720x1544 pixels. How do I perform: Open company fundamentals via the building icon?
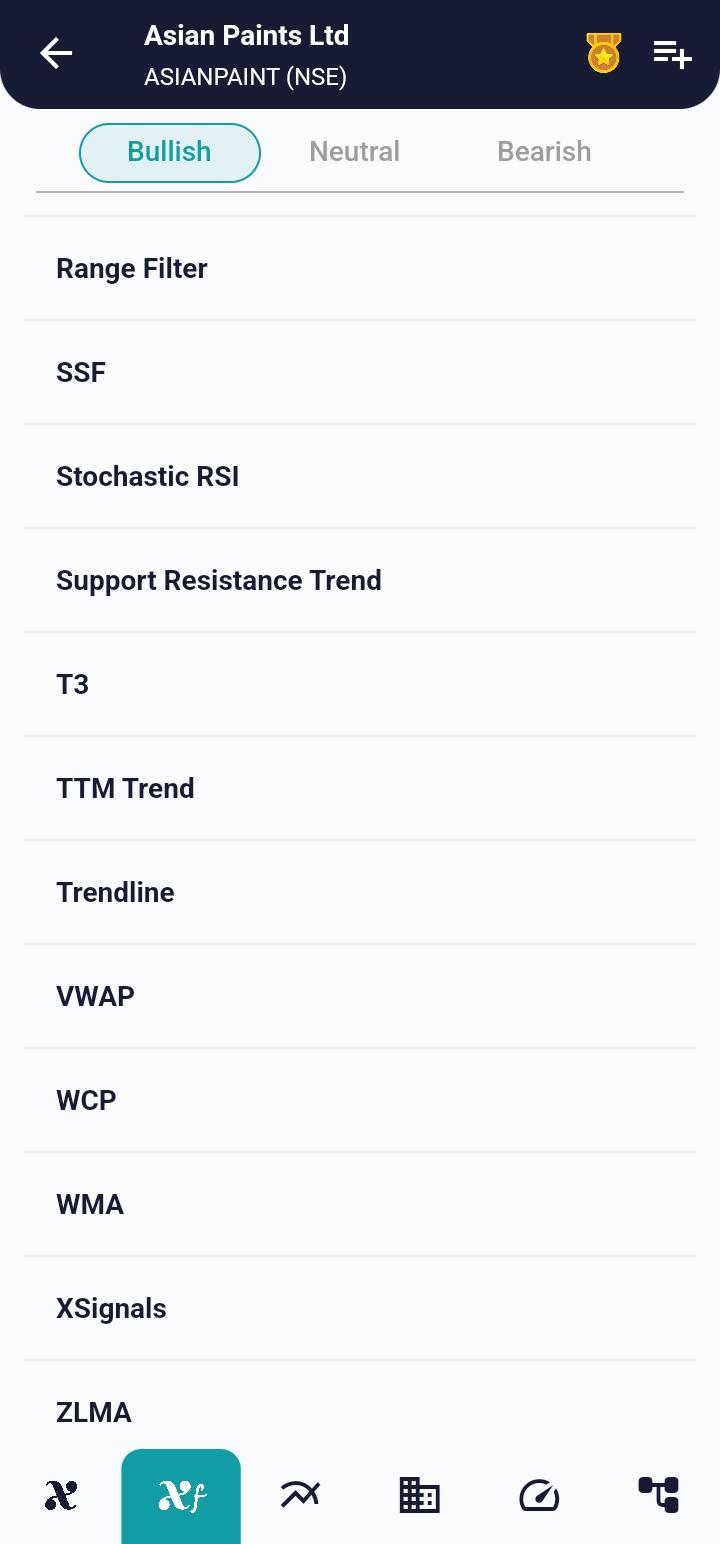coord(419,1494)
